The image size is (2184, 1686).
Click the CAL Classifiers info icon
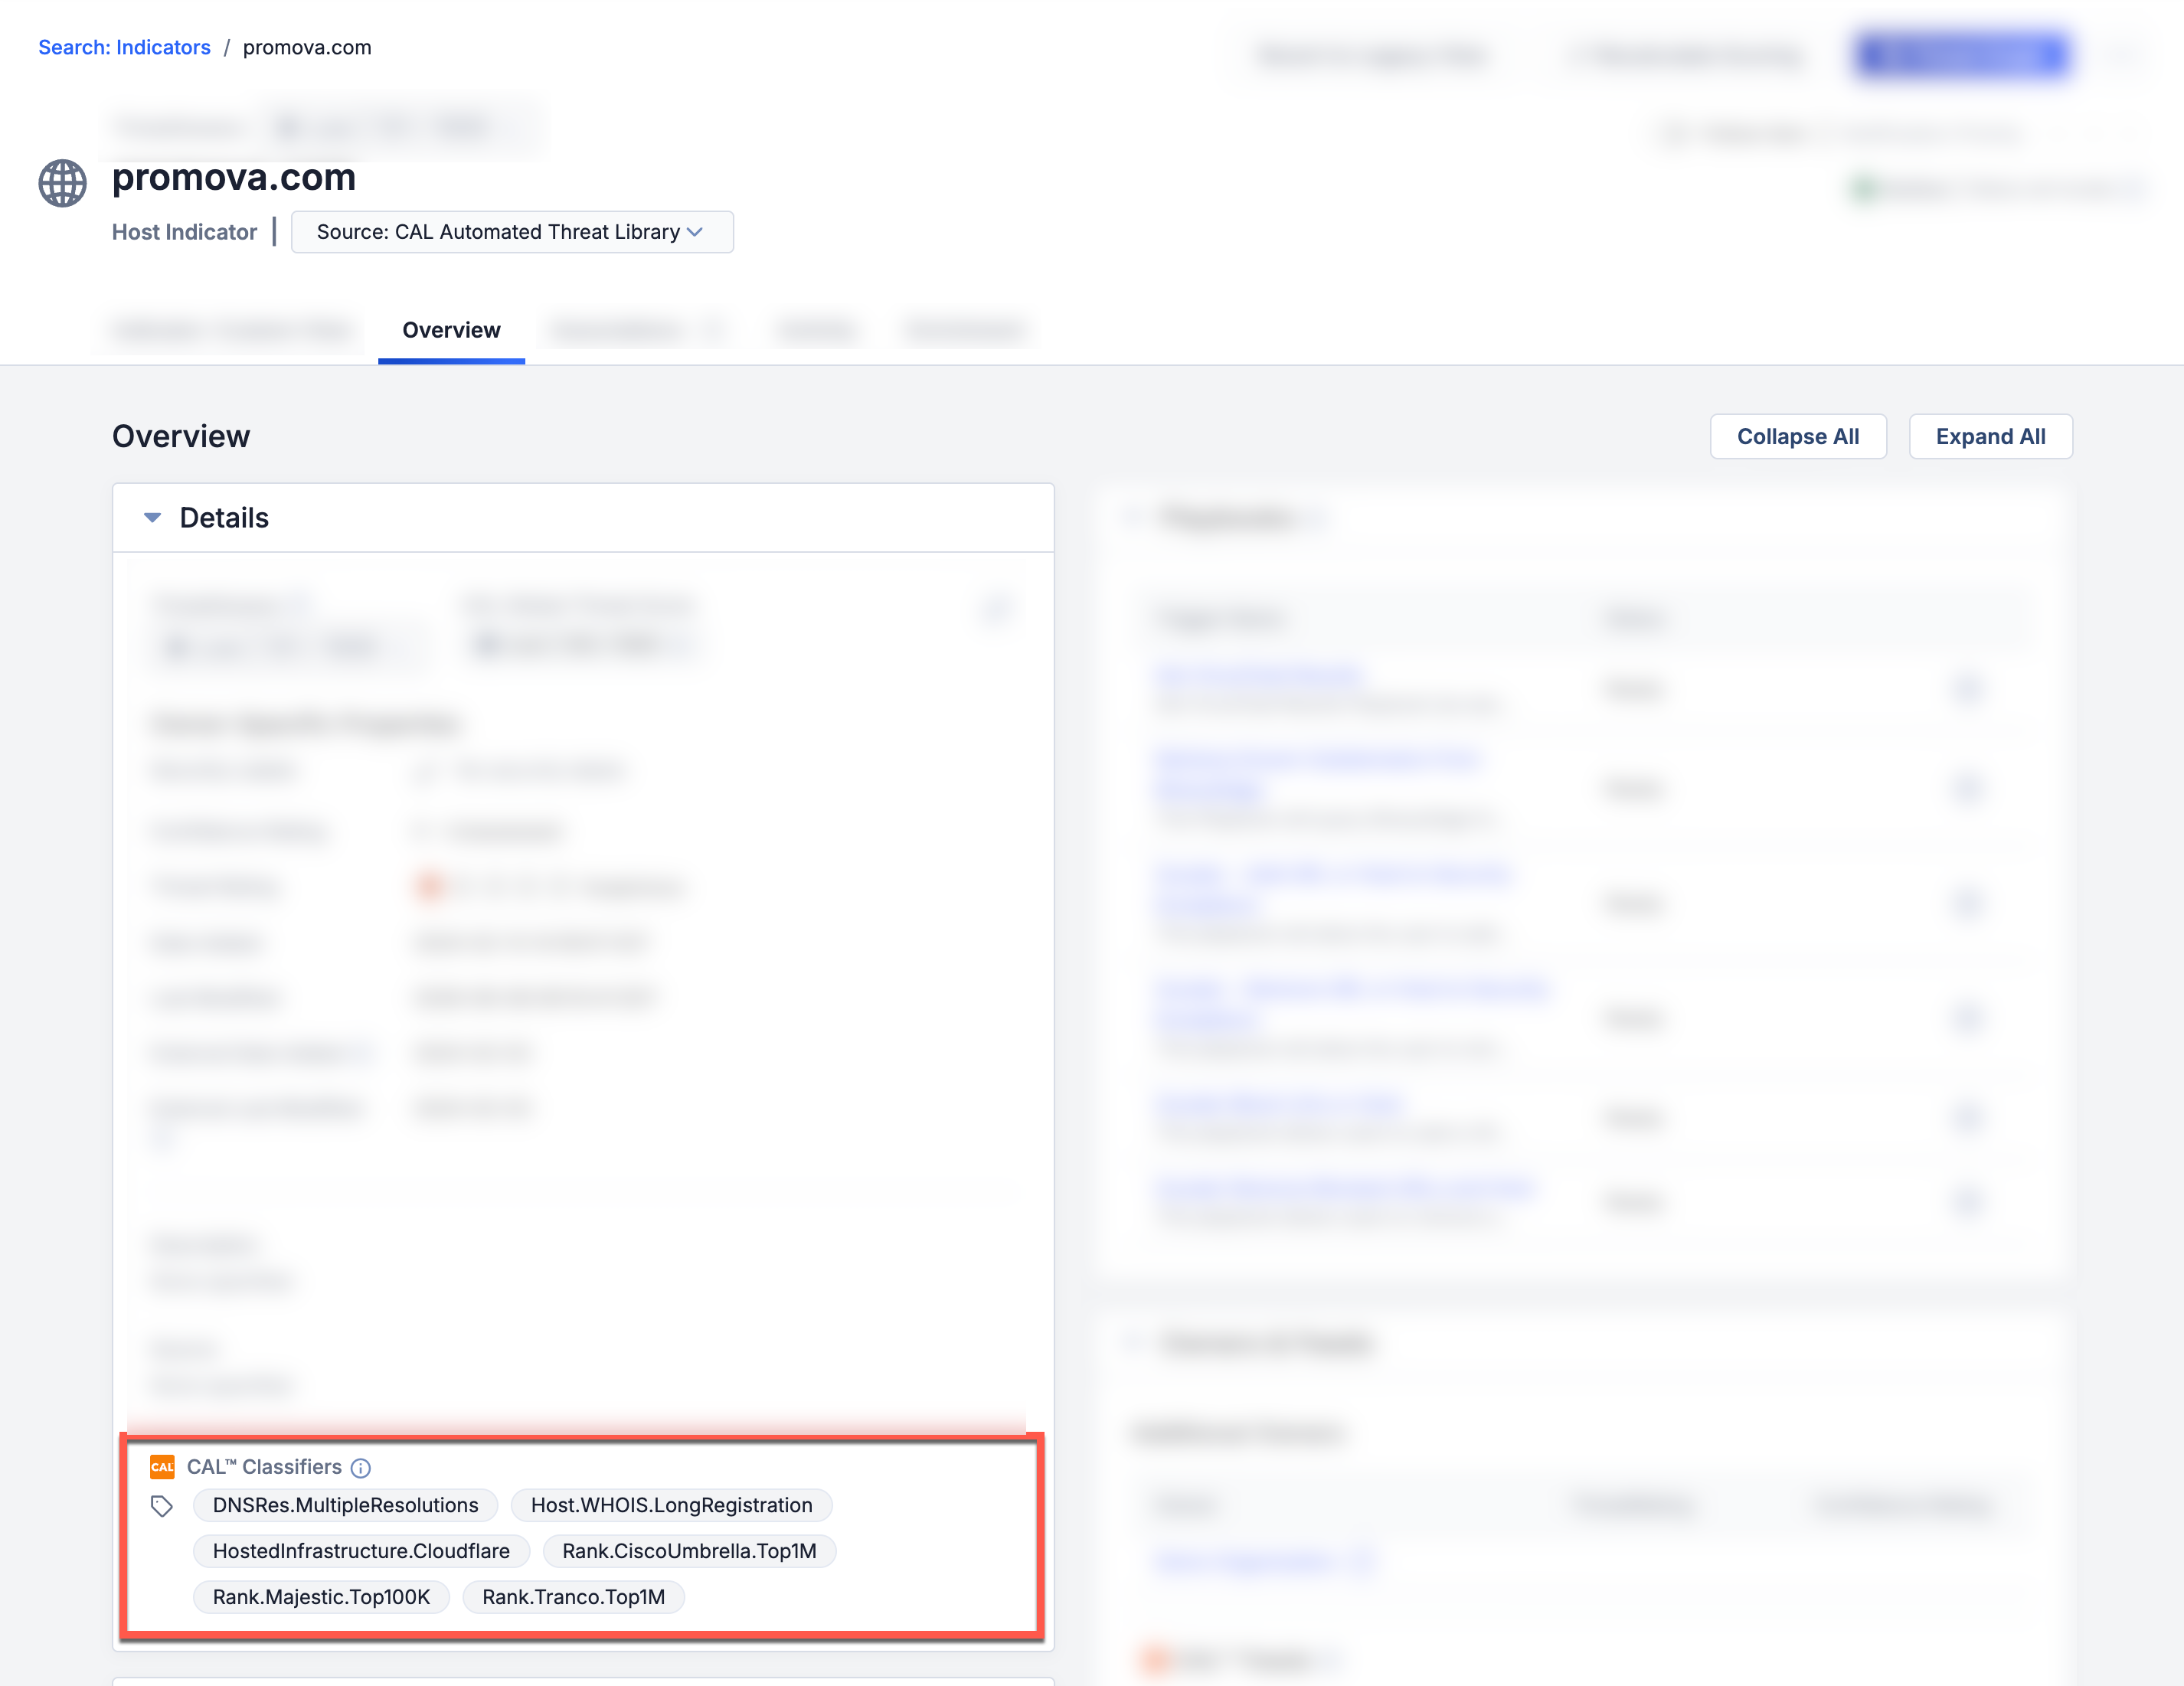coord(361,1468)
